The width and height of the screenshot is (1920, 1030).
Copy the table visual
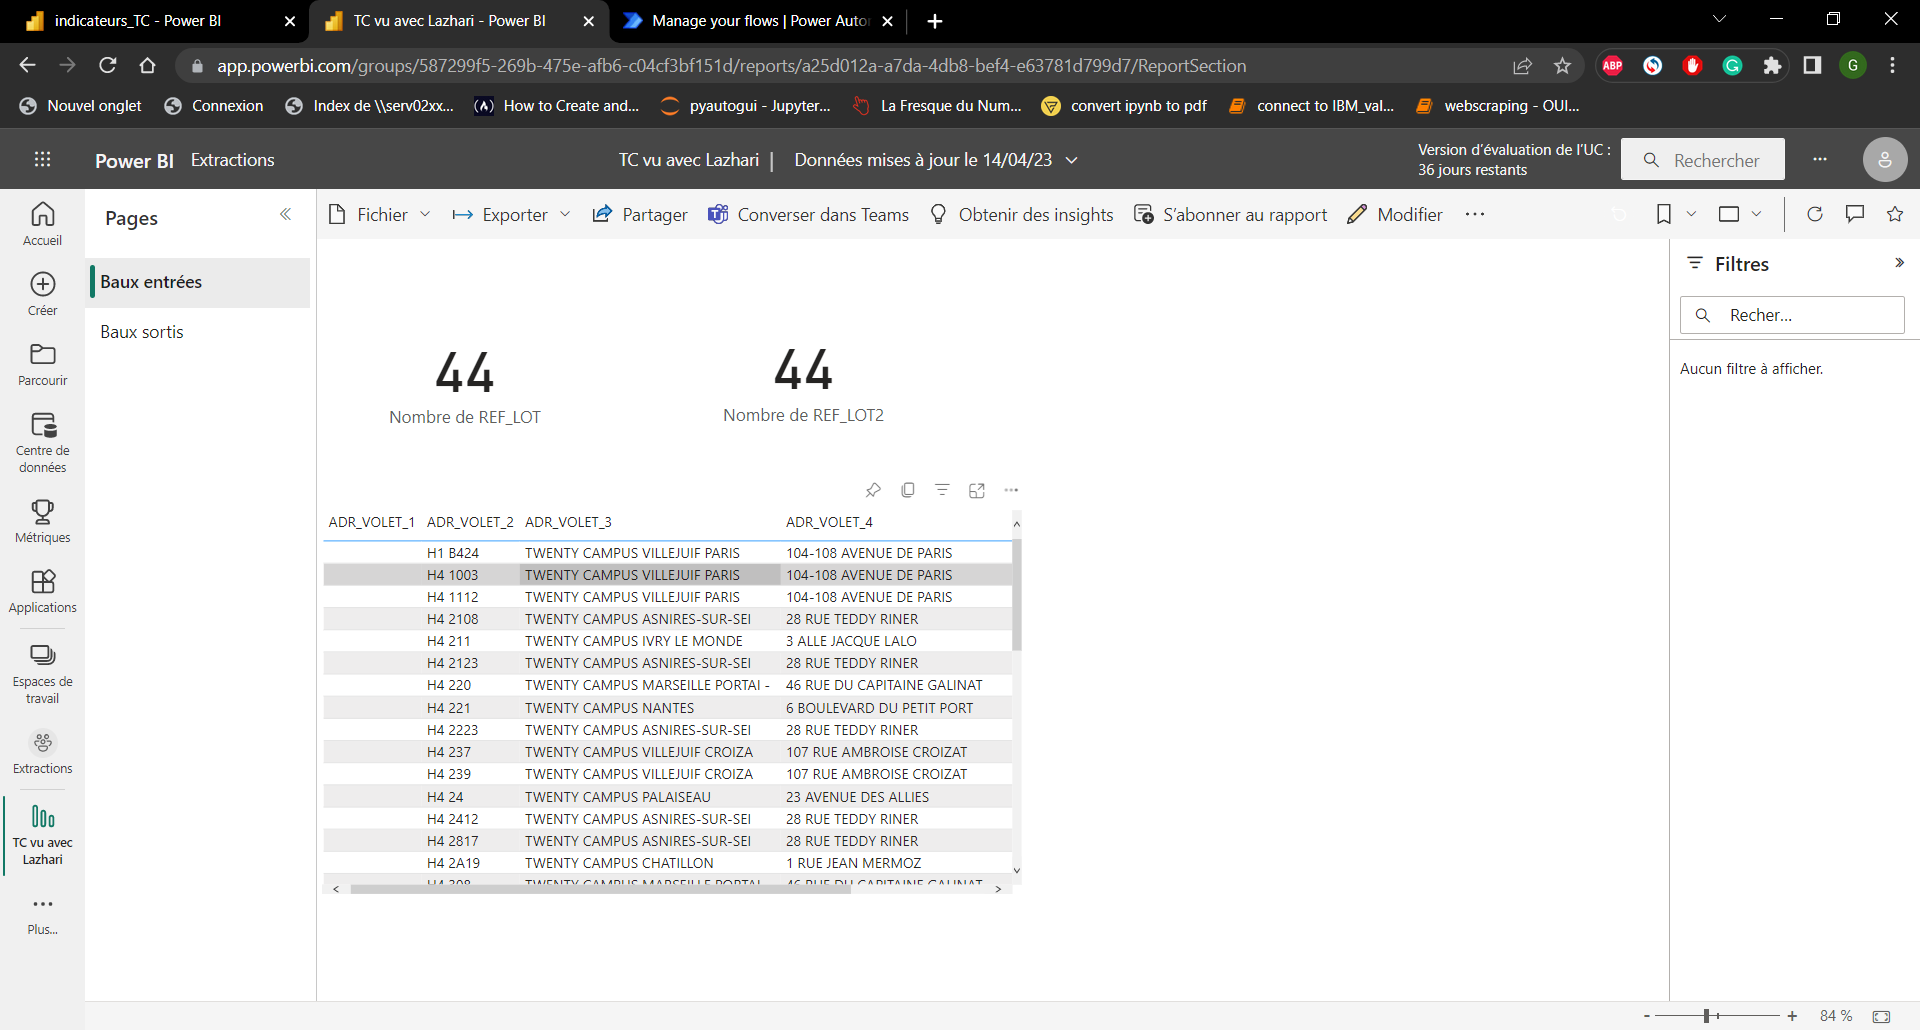pyautogui.click(x=908, y=490)
